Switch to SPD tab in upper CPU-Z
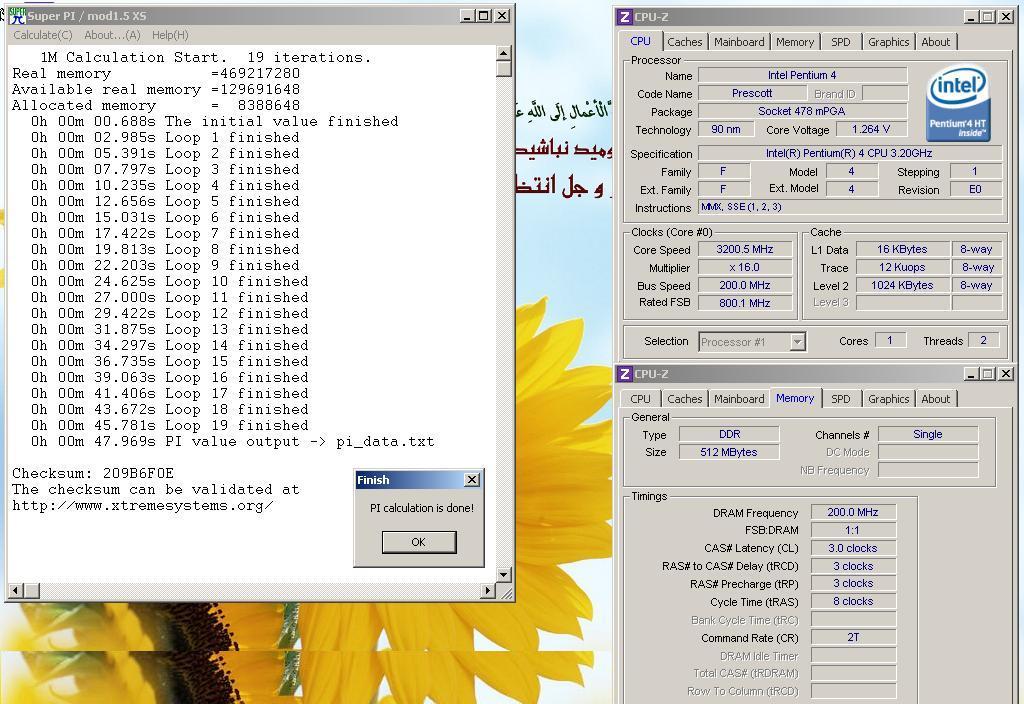 coord(840,42)
